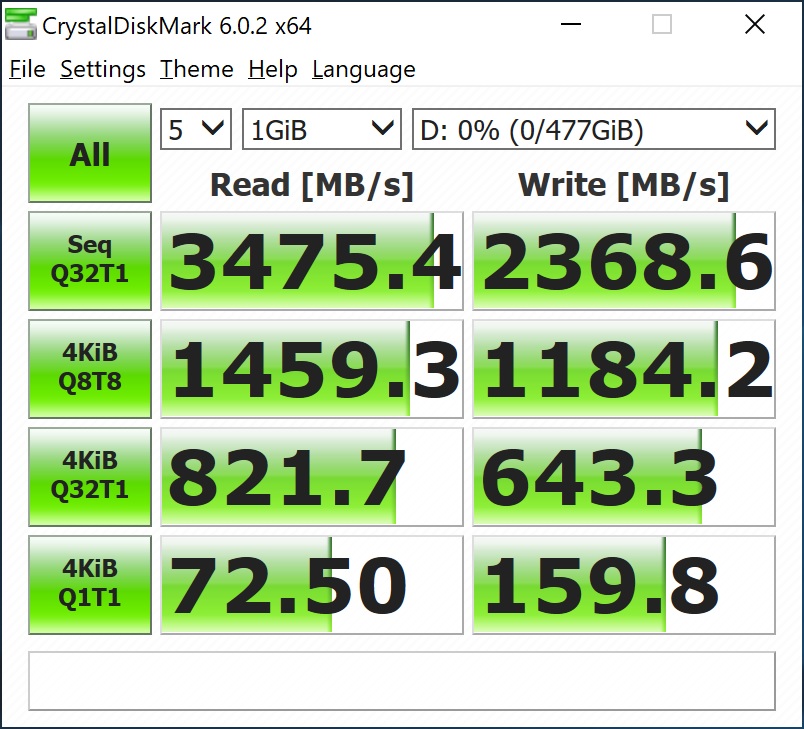Screen dimensions: 804x729
Task: Select the 4KiB Q8T8 read result 1459.3
Action: coord(312,369)
